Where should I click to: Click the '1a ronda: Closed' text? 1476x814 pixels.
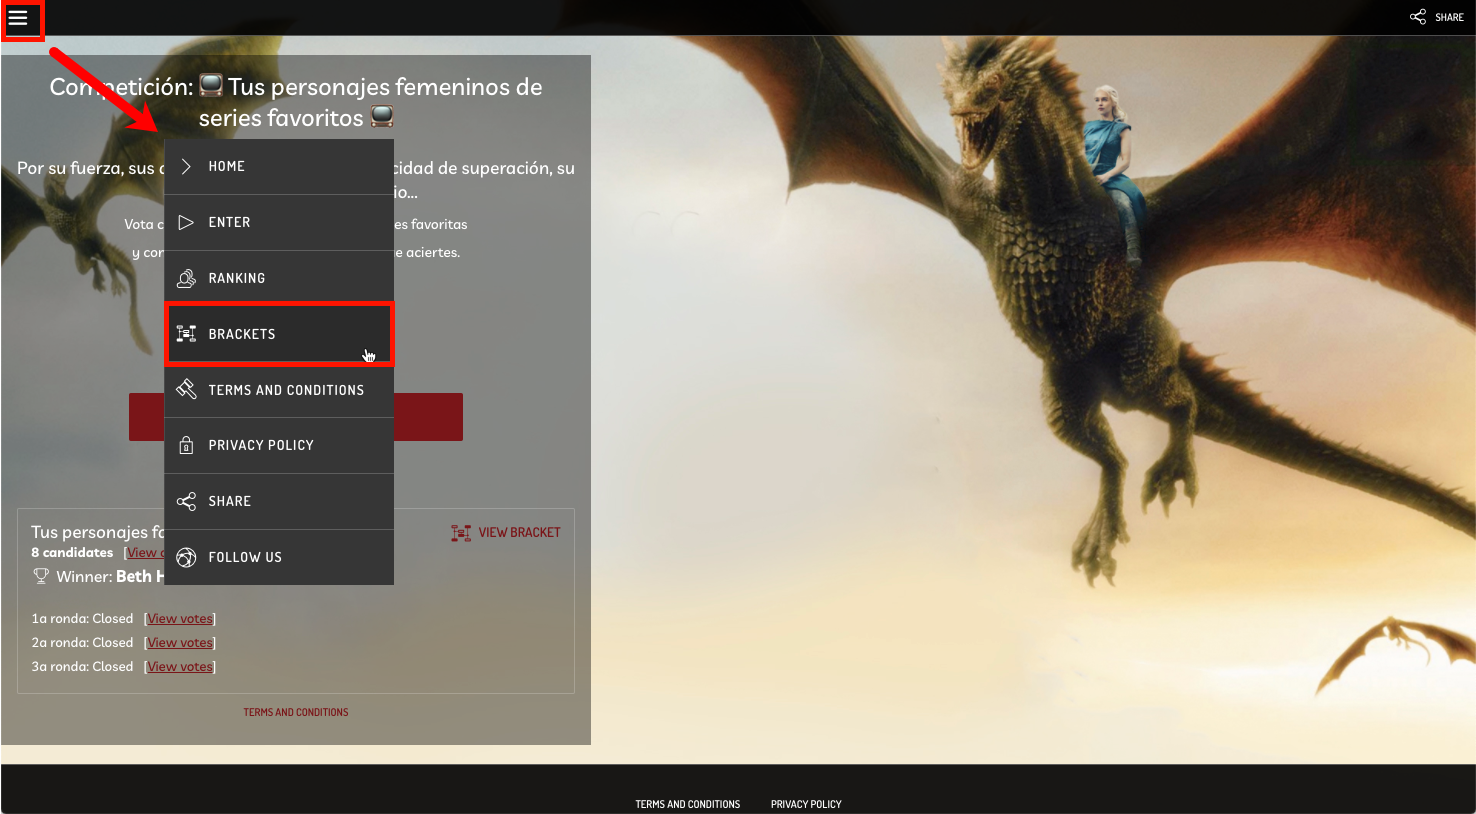pos(82,619)
